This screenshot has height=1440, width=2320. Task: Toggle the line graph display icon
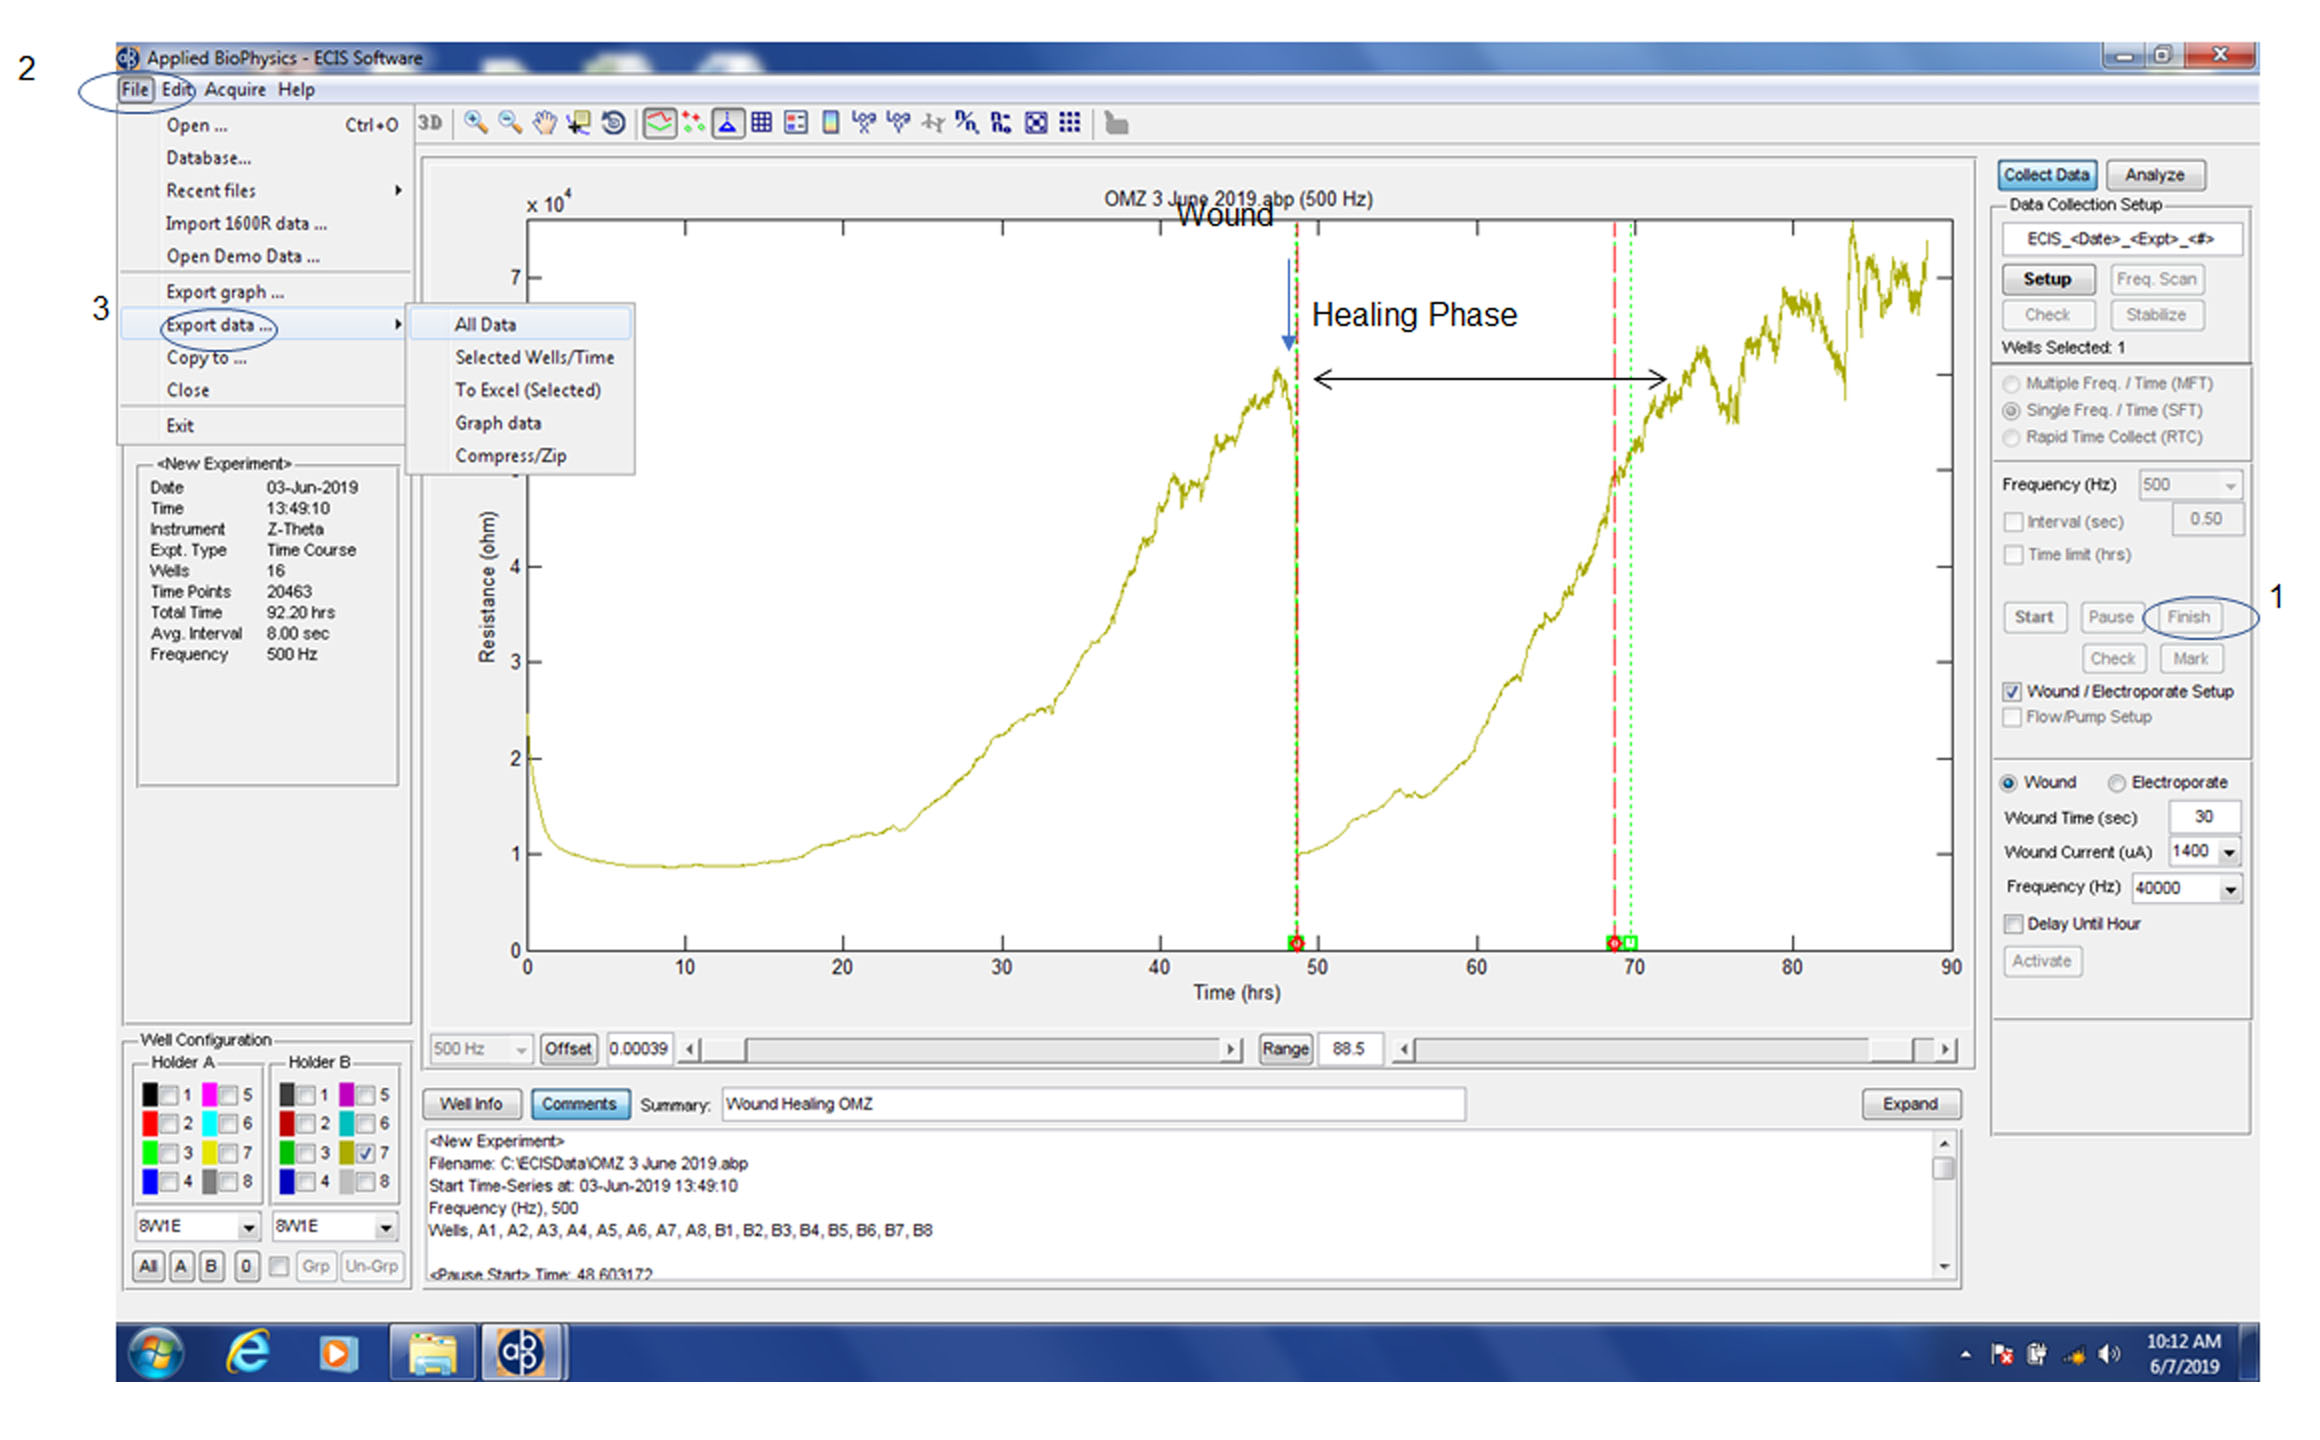click(x=659, y=123)
